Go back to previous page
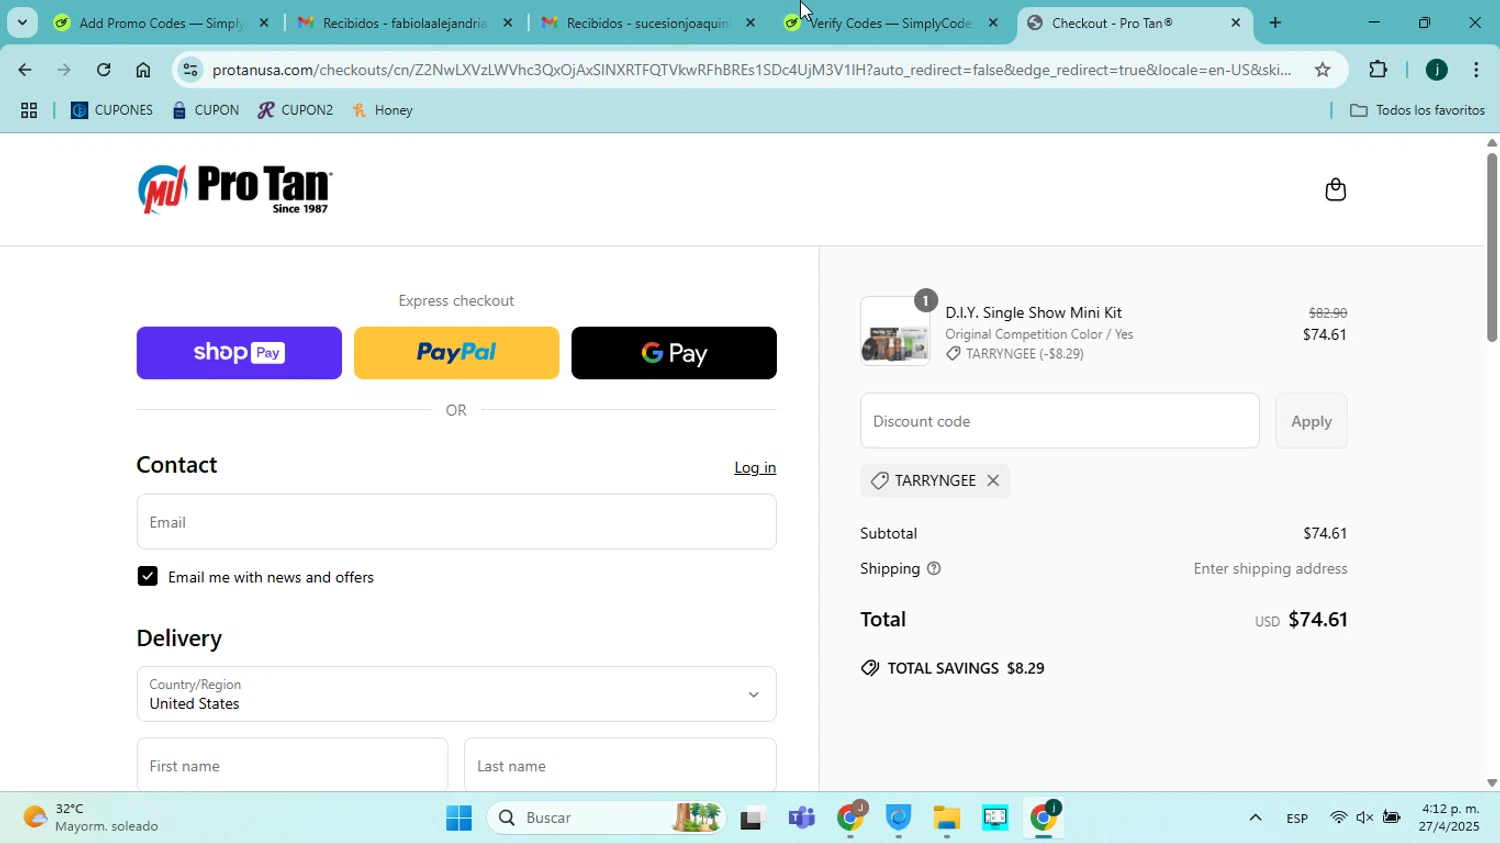Screen dimensions: 1500x843 point(24,70)
